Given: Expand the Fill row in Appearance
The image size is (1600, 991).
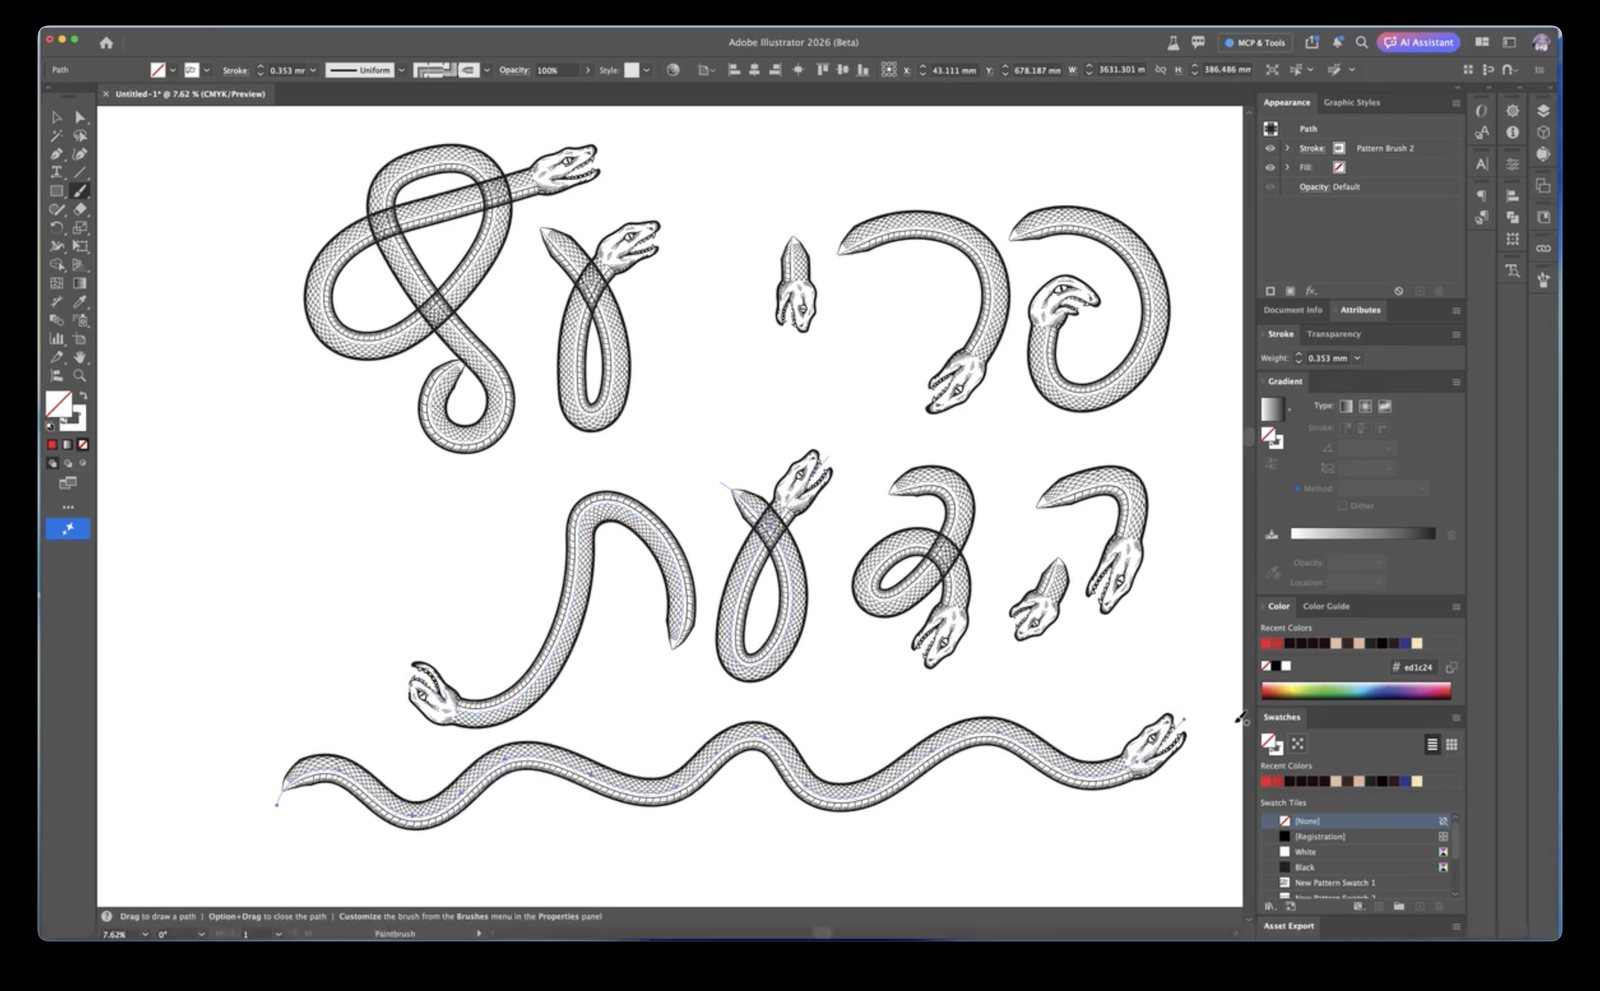Looking at the screenshot, I should pyautogui.click(x=1287, y=167).
